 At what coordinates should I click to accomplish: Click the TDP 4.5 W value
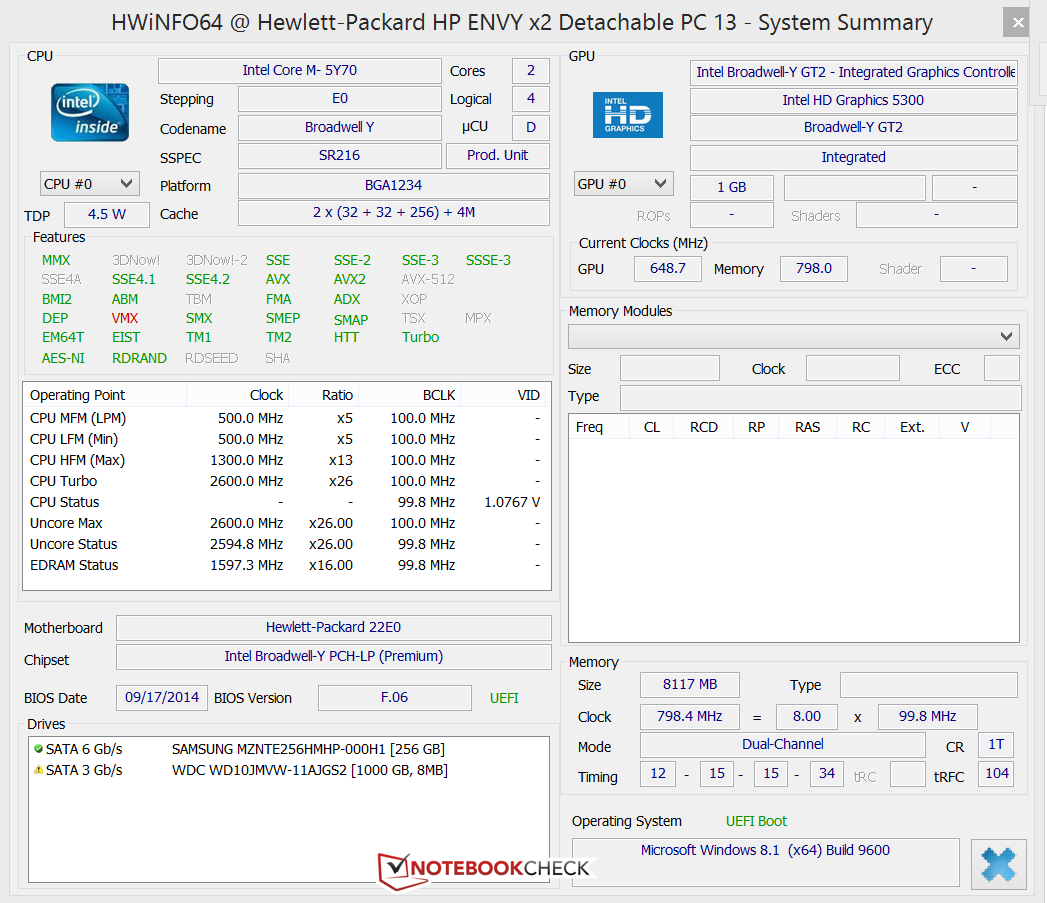point(107,214)
